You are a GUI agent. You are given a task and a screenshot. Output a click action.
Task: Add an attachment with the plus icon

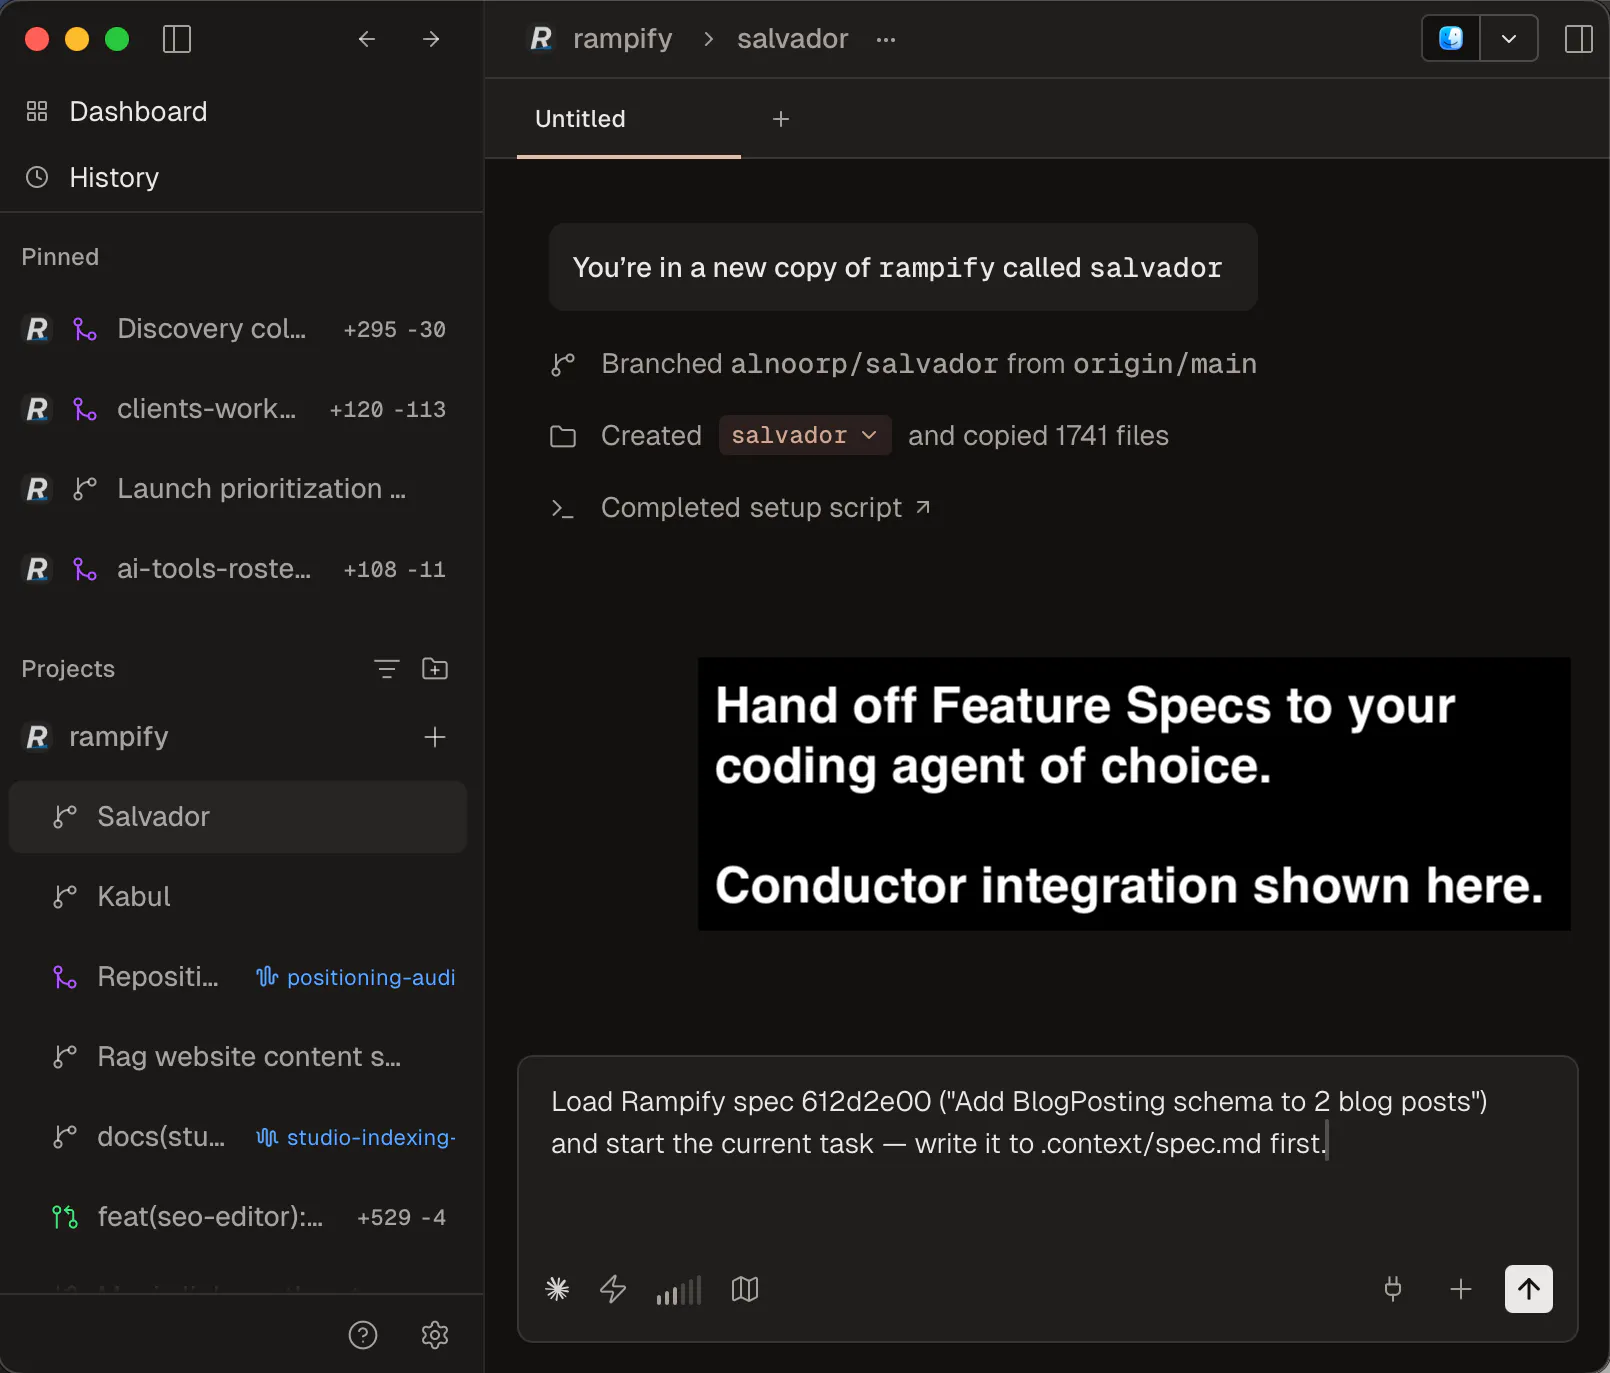click(x=1461, y=1289)
